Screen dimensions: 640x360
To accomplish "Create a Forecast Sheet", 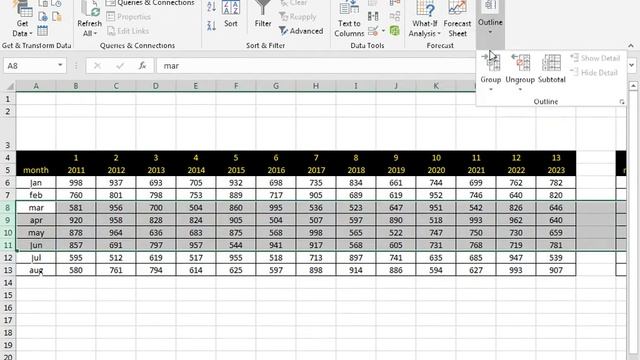I will (458, 19).
